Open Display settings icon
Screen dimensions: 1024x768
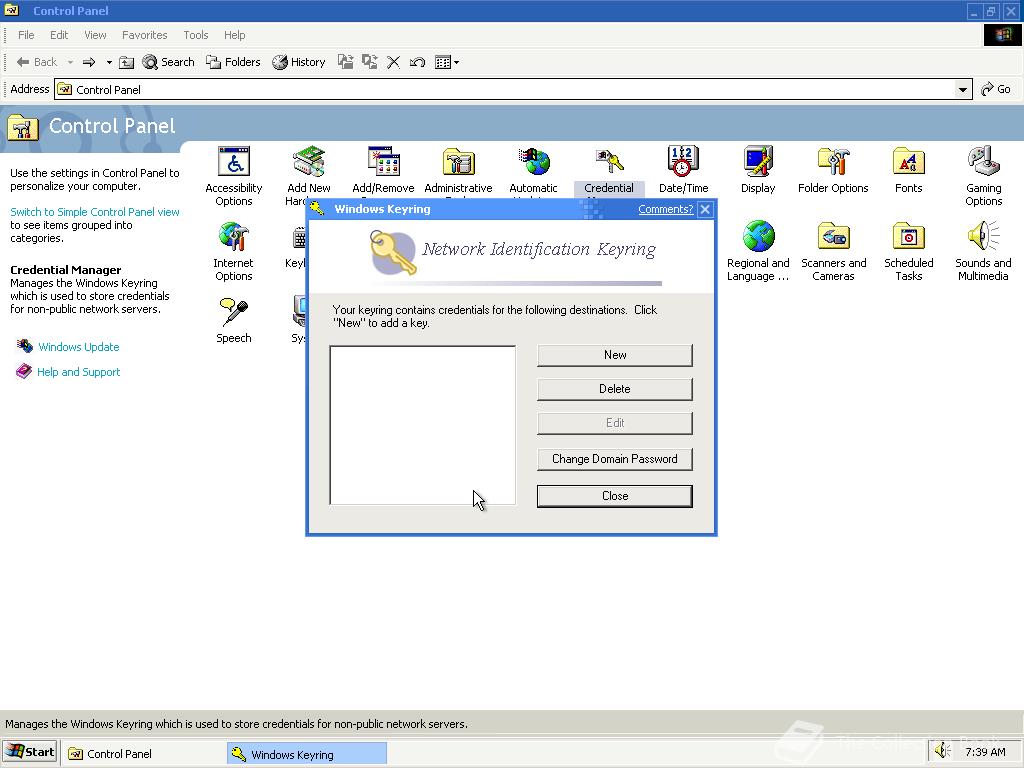[758, 162]
